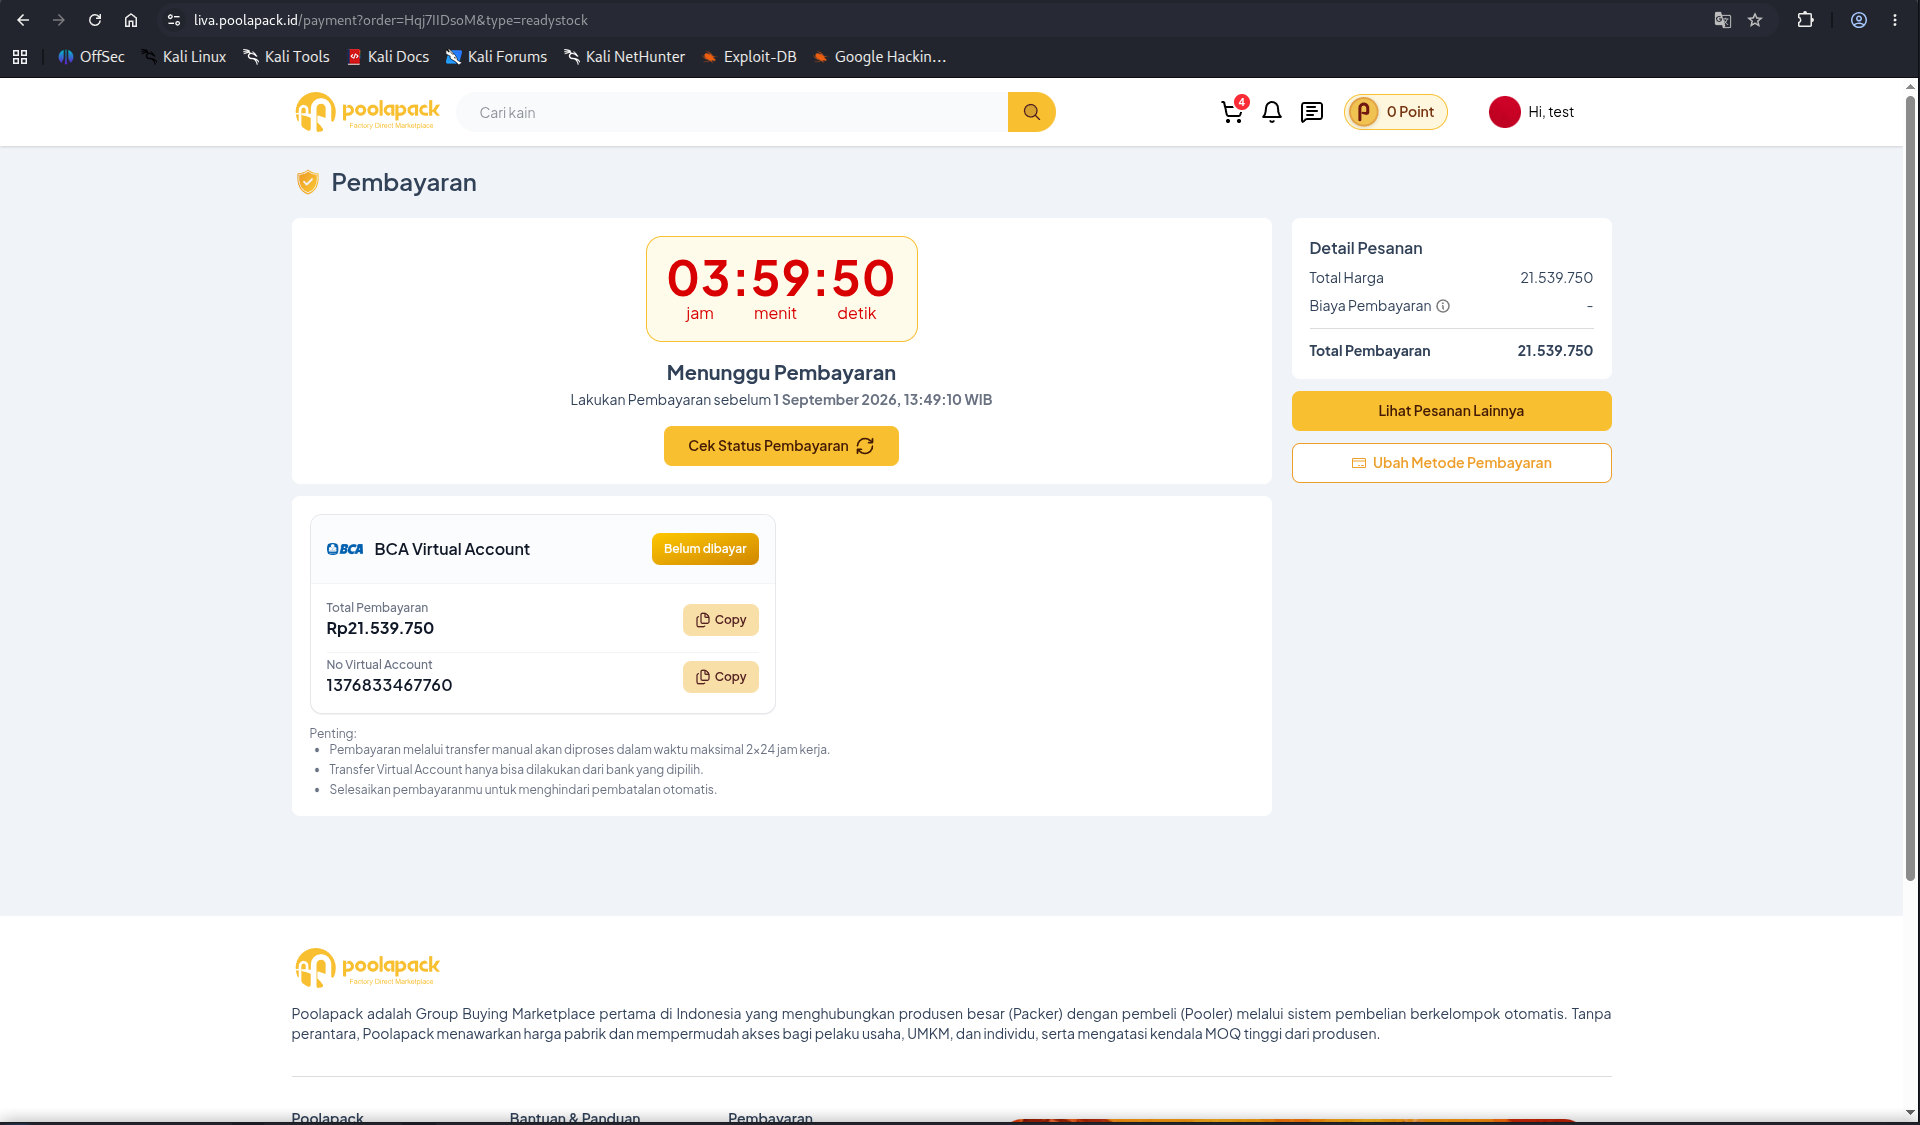Screen dimensions: 1920x1125
Task: Open the browser extensions icon
Action: 1805,20
